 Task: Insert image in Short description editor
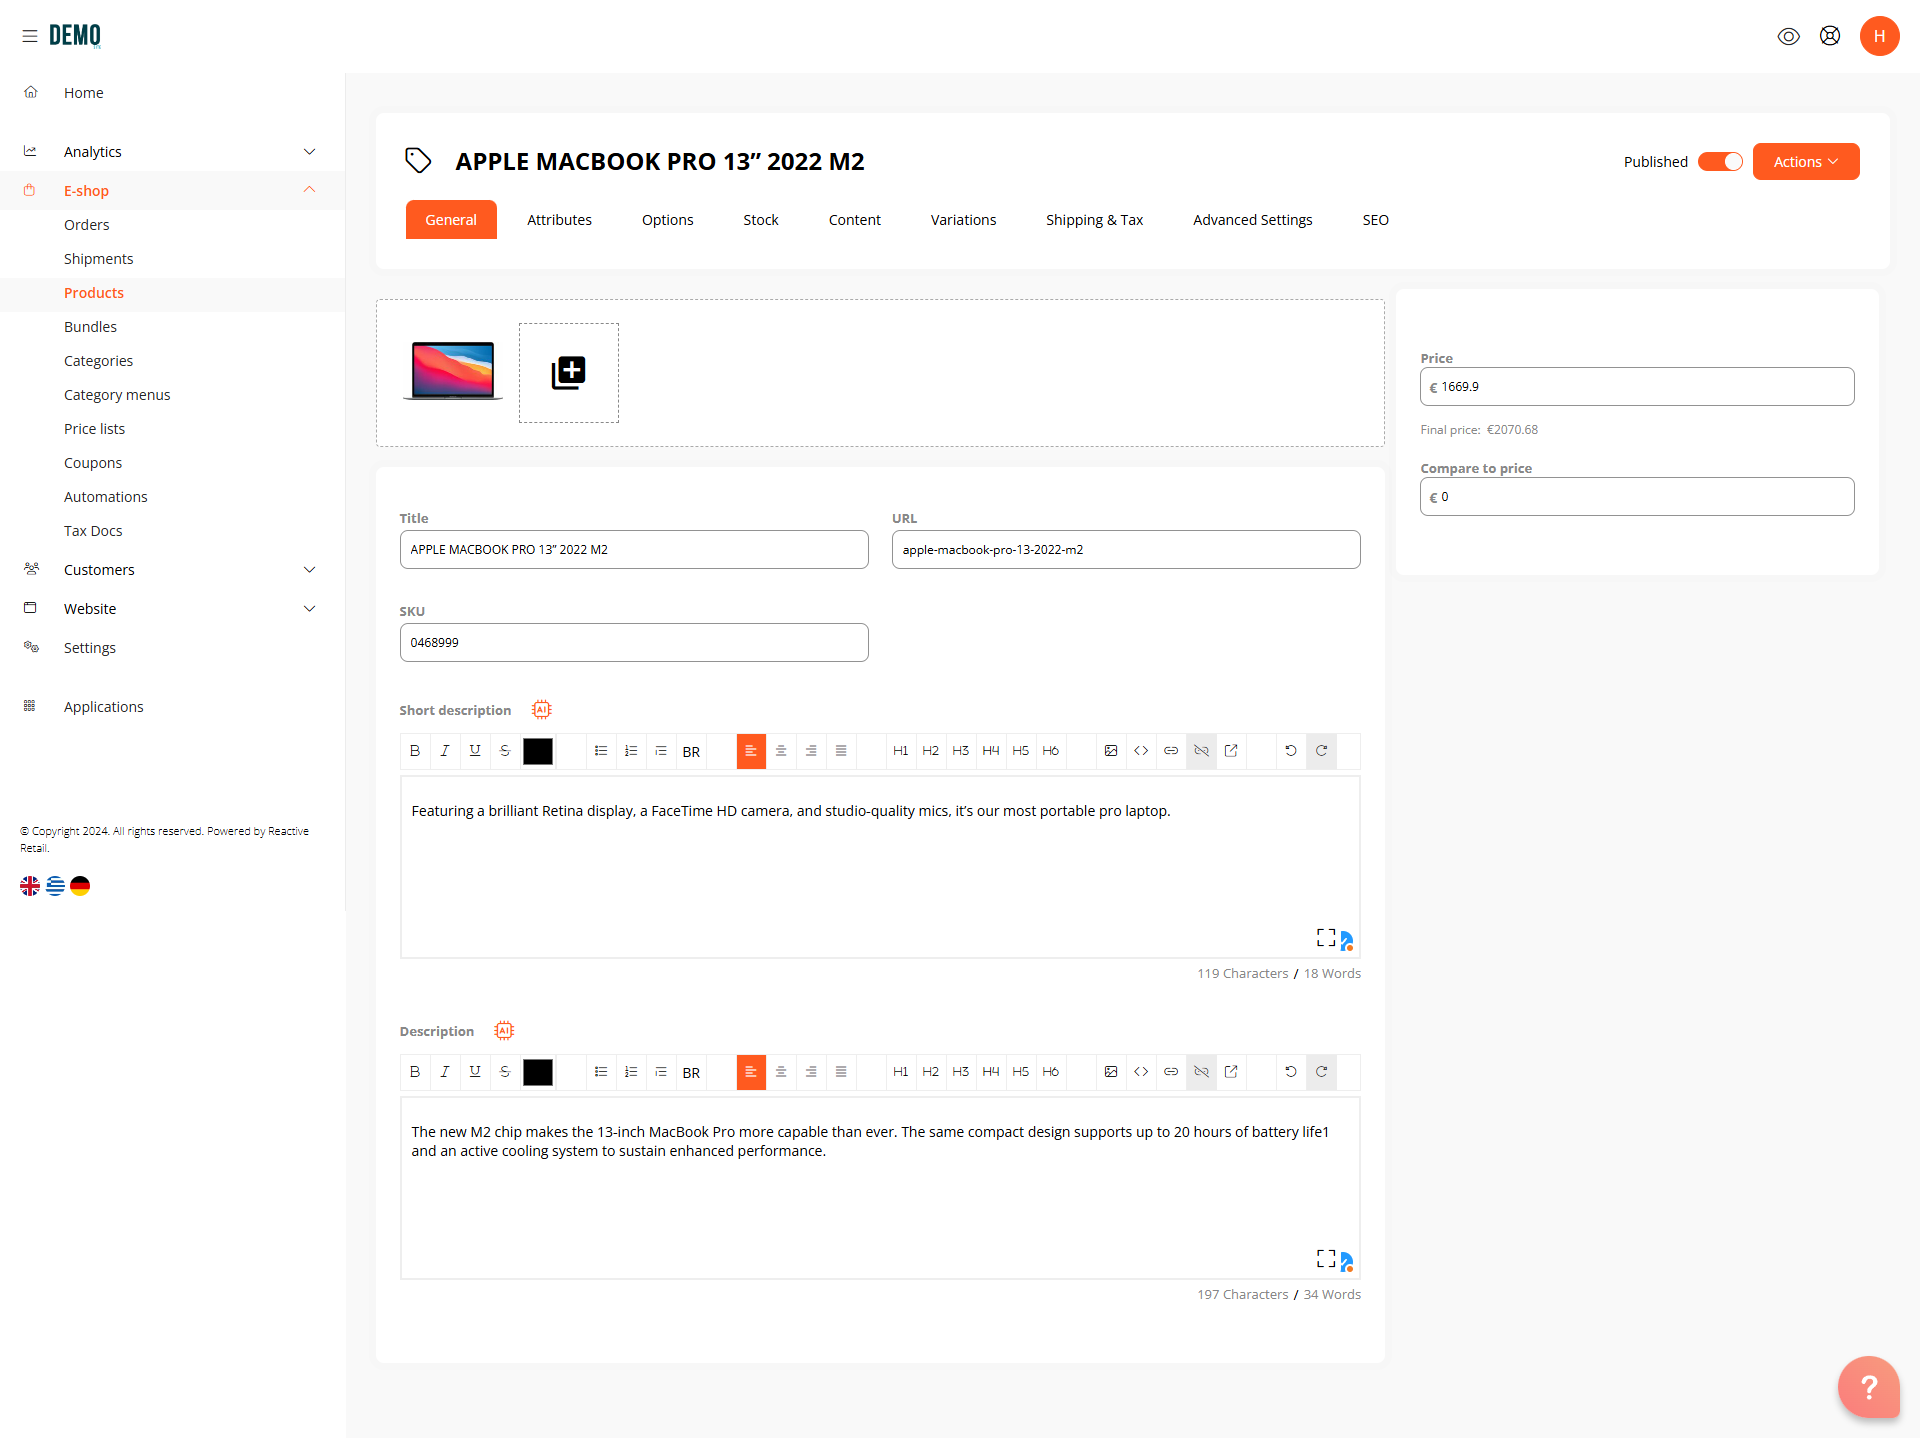click(x=1111, y=751)
